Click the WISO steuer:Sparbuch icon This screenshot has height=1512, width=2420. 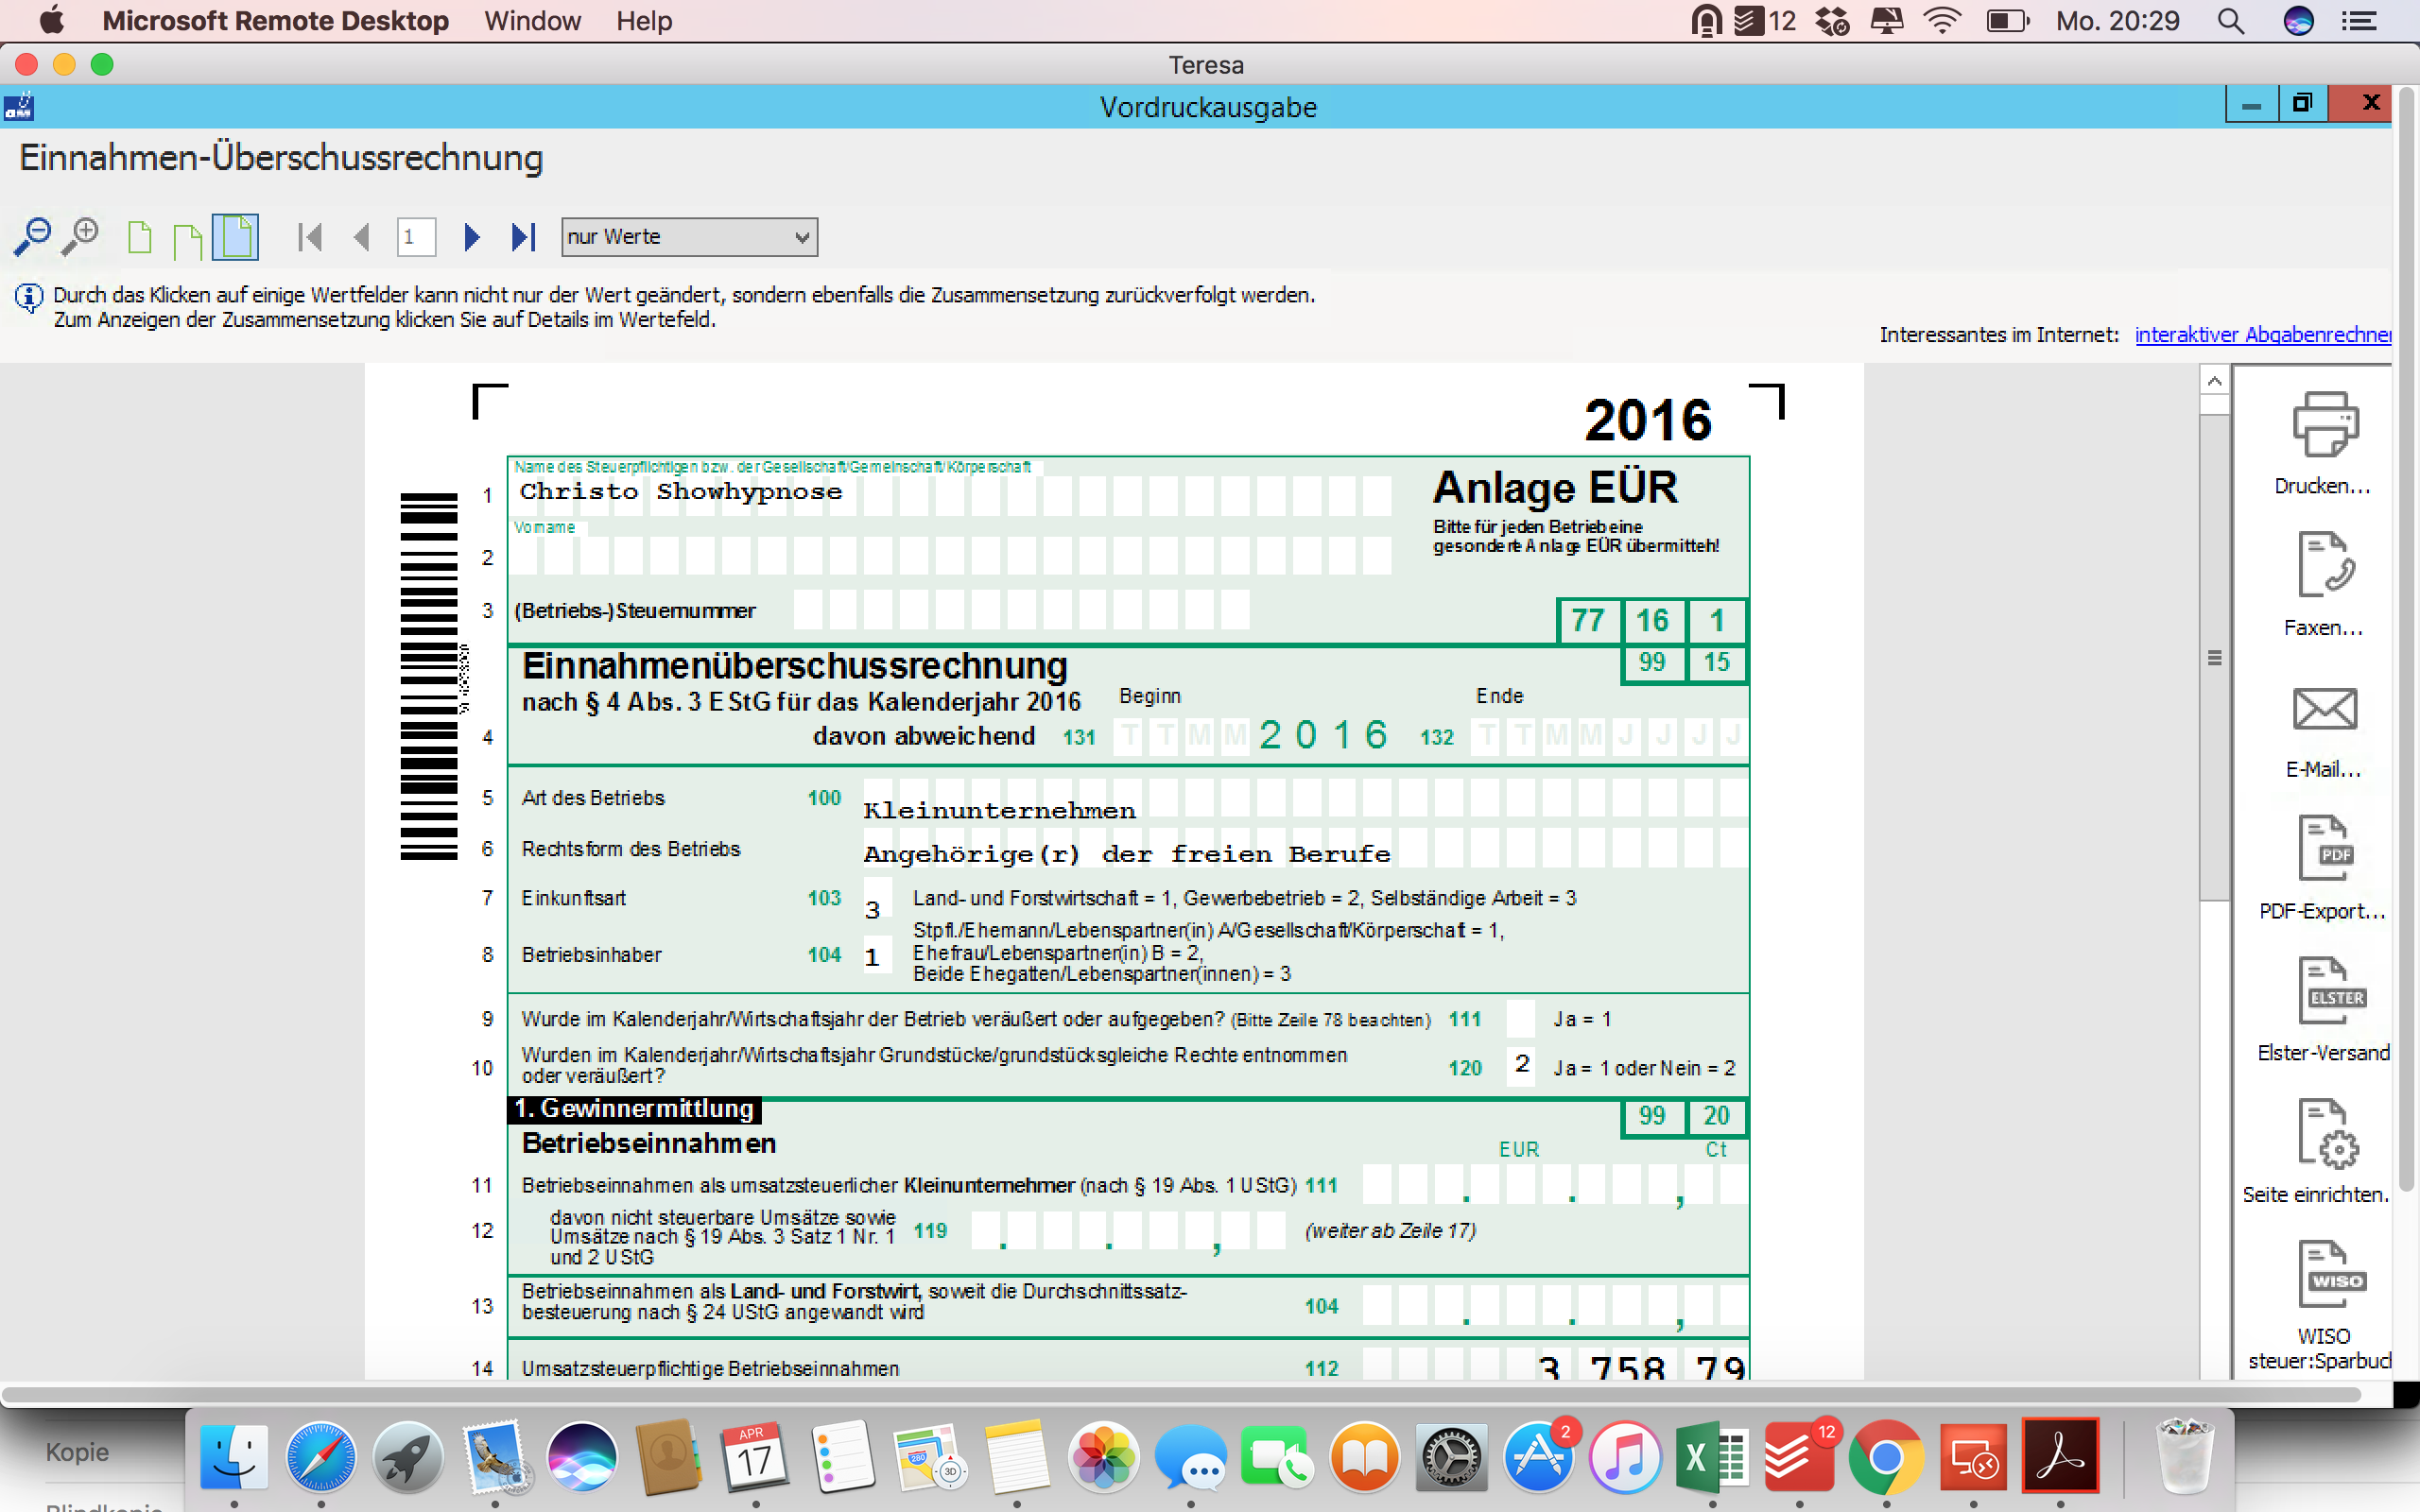pos(2330,1274)
